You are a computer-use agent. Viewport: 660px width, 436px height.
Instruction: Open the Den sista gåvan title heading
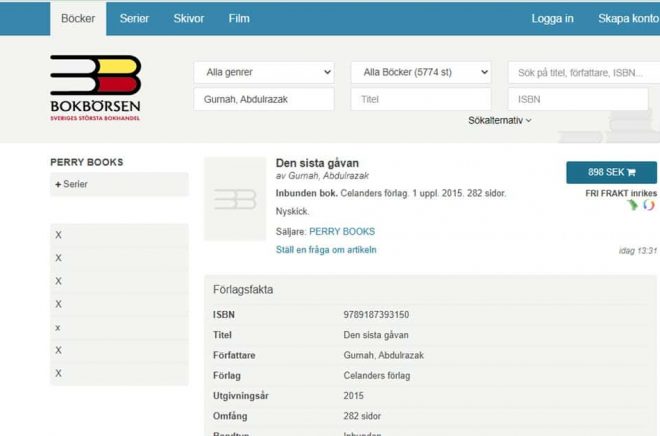(x=317, y=163)
